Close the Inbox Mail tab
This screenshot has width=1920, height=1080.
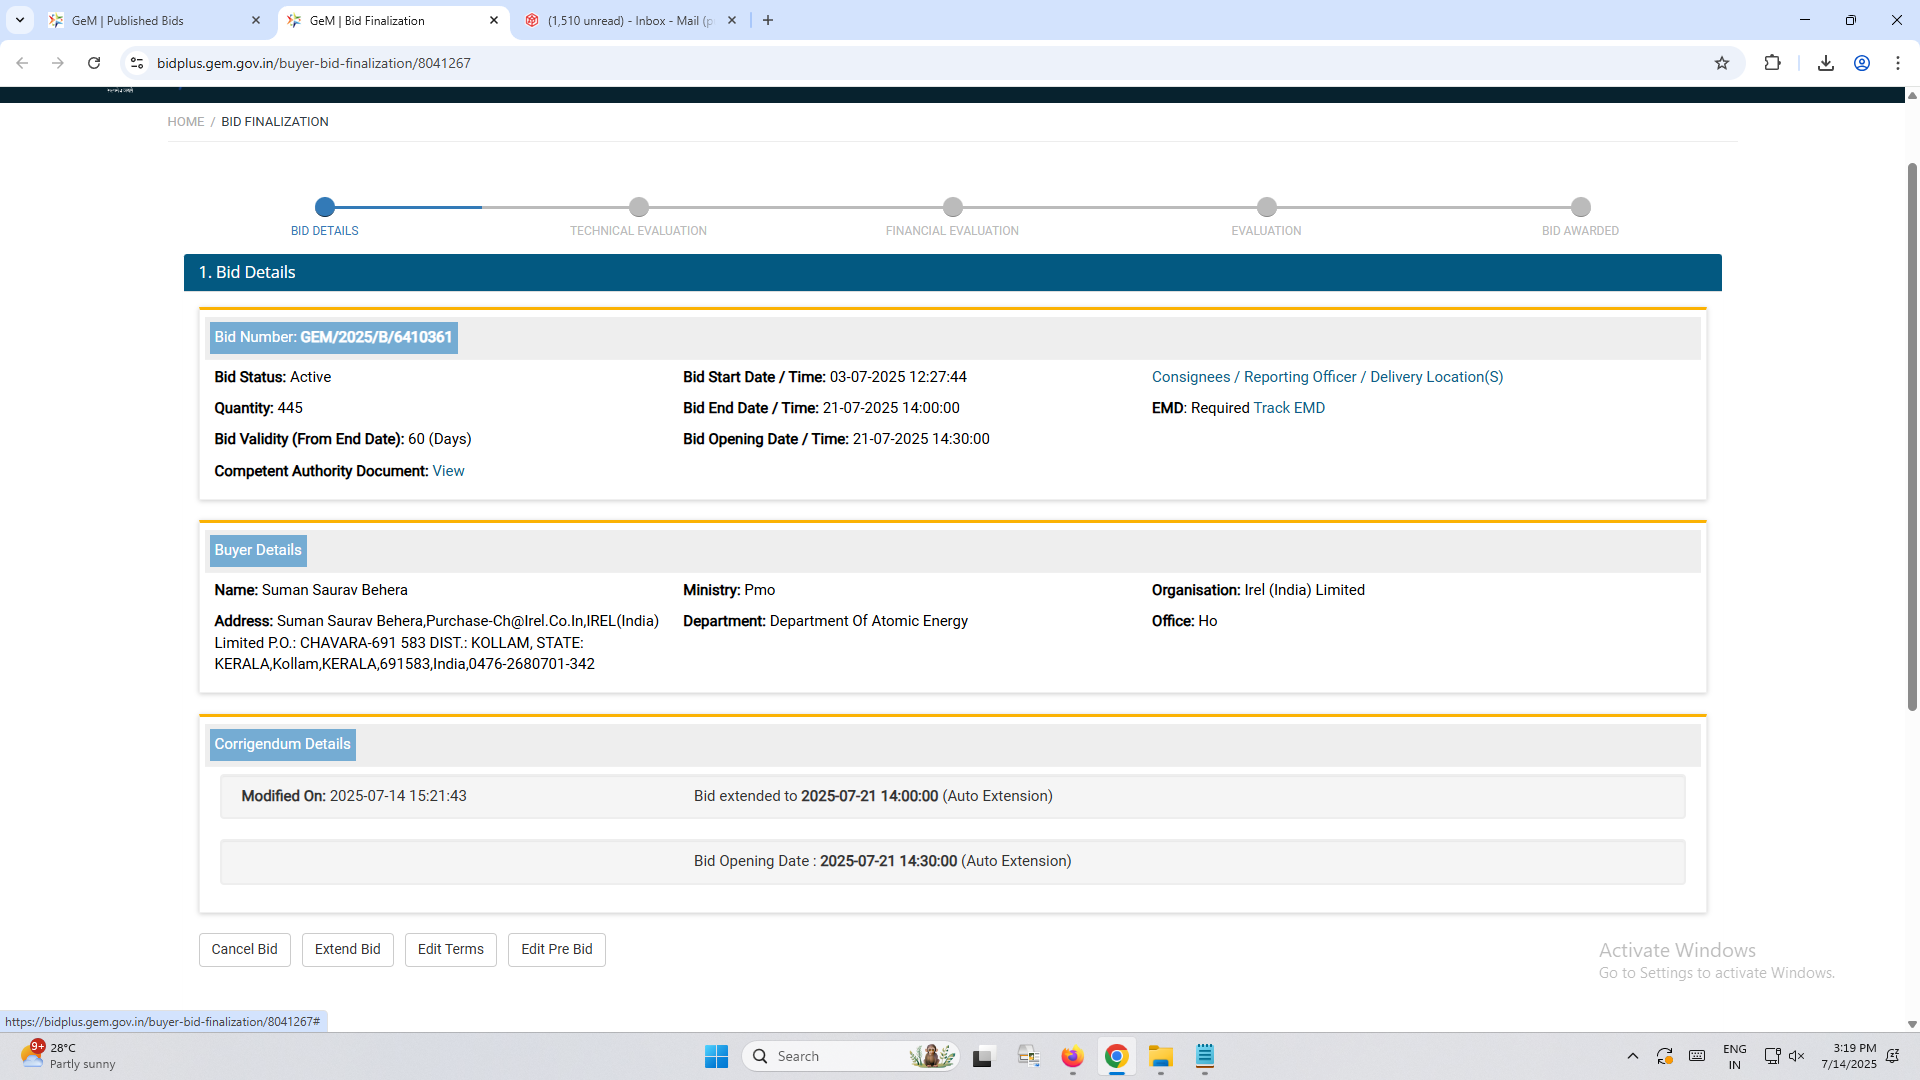(x=732, y=20)
